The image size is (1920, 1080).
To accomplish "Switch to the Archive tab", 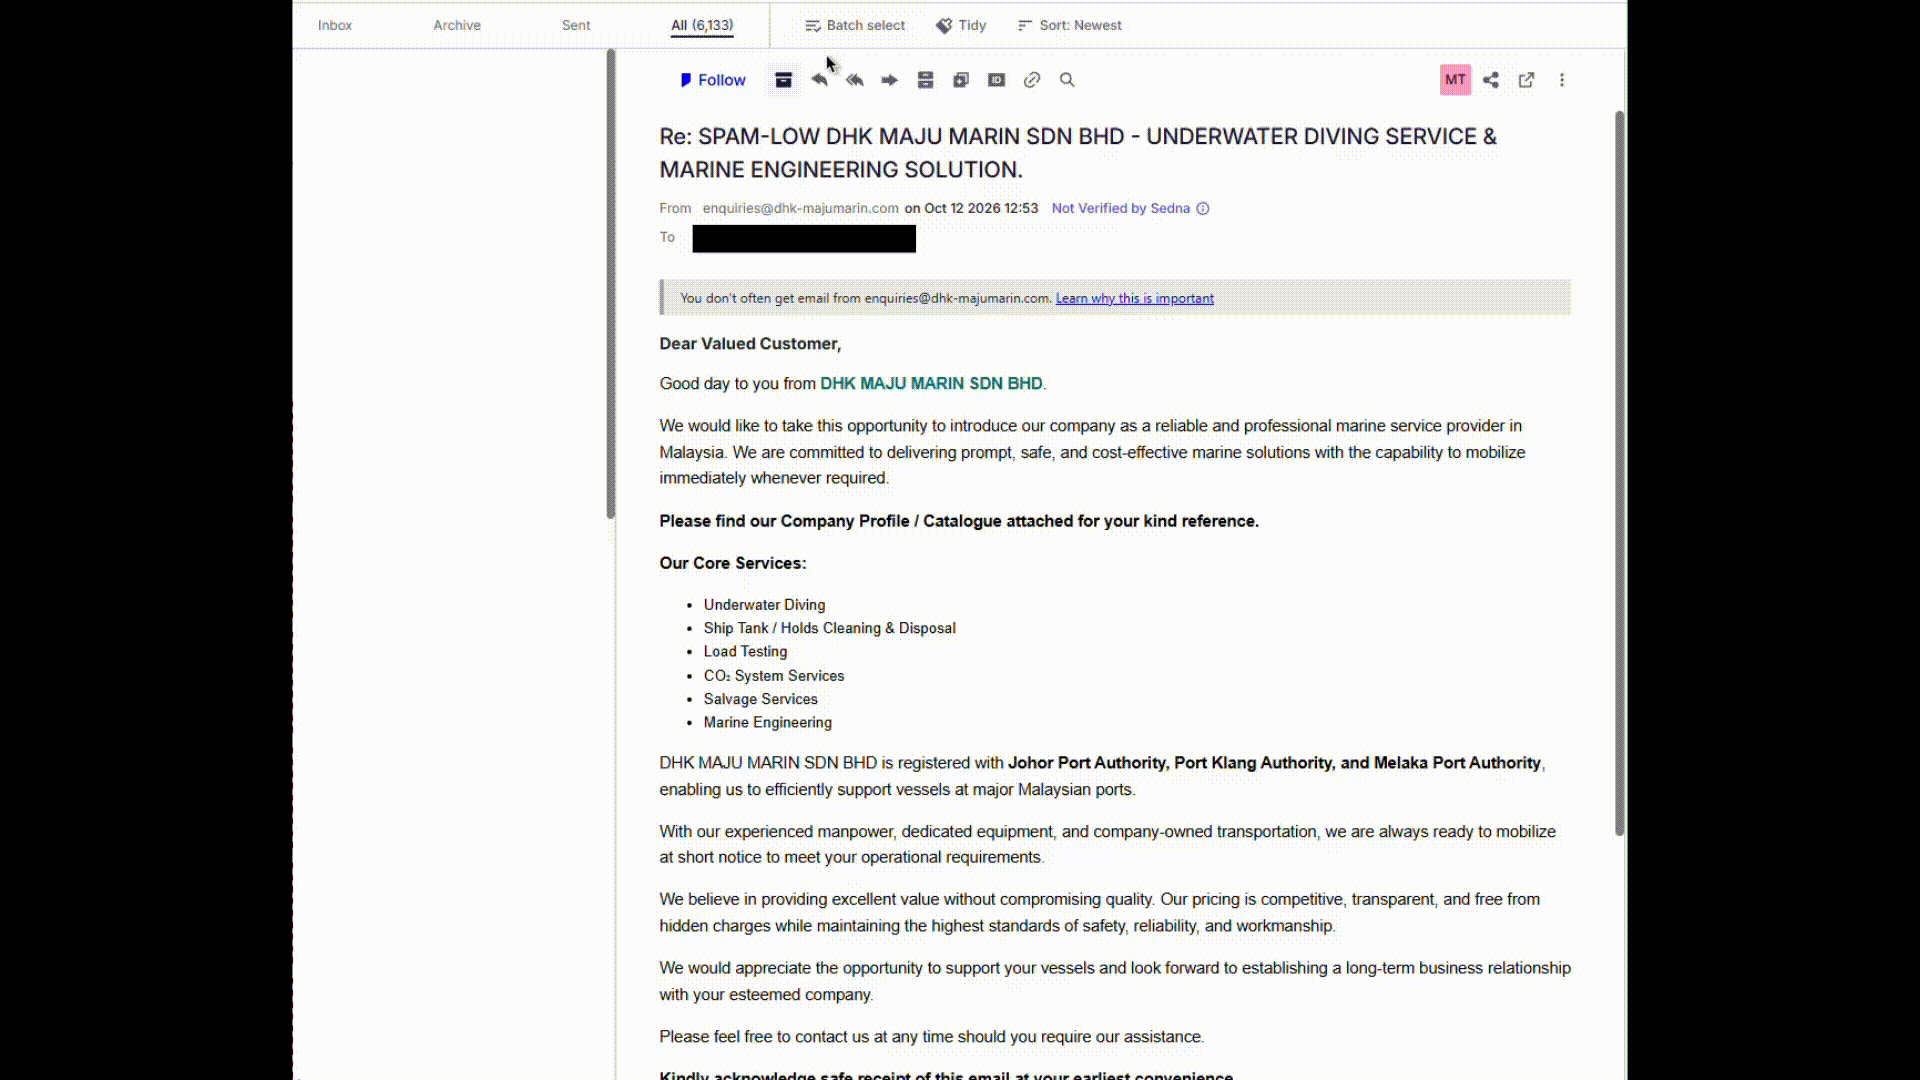I will [x=457, y=25].
